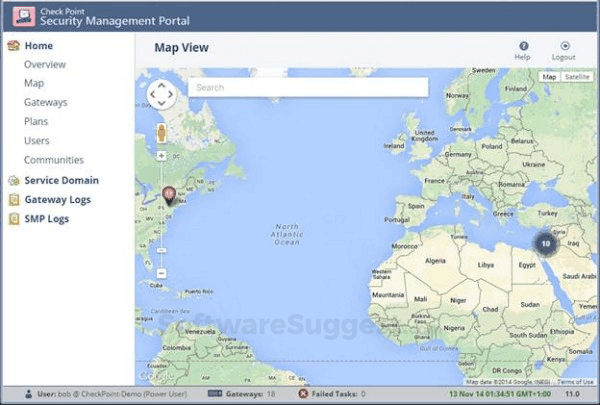Click the date and time in status bar

click(500, 394)
